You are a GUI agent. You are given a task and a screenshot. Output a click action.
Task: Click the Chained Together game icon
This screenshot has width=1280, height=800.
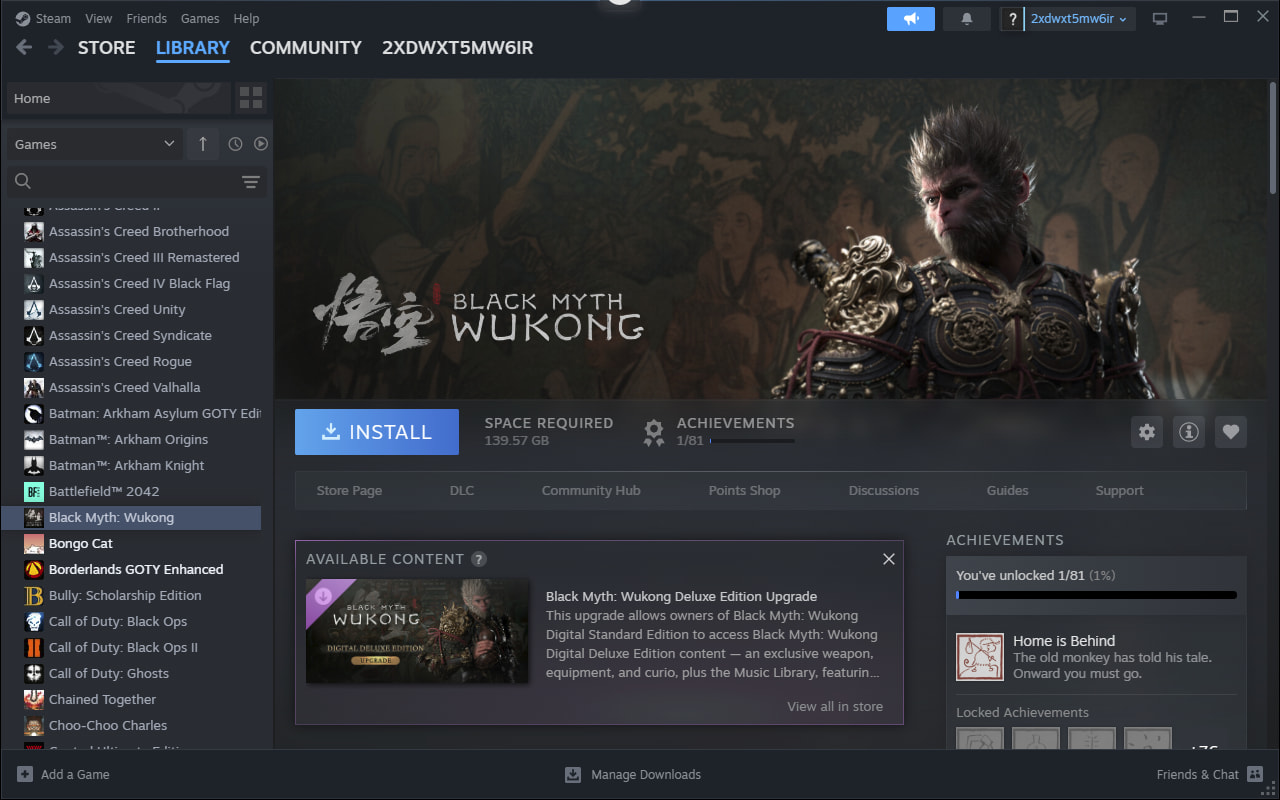coord(34,699)
